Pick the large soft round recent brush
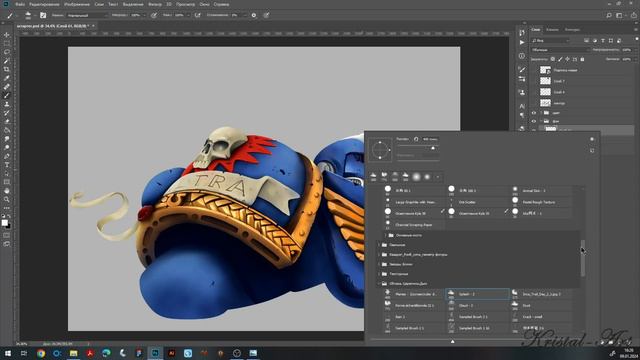 pyautogui.click(x=416, y=177)
